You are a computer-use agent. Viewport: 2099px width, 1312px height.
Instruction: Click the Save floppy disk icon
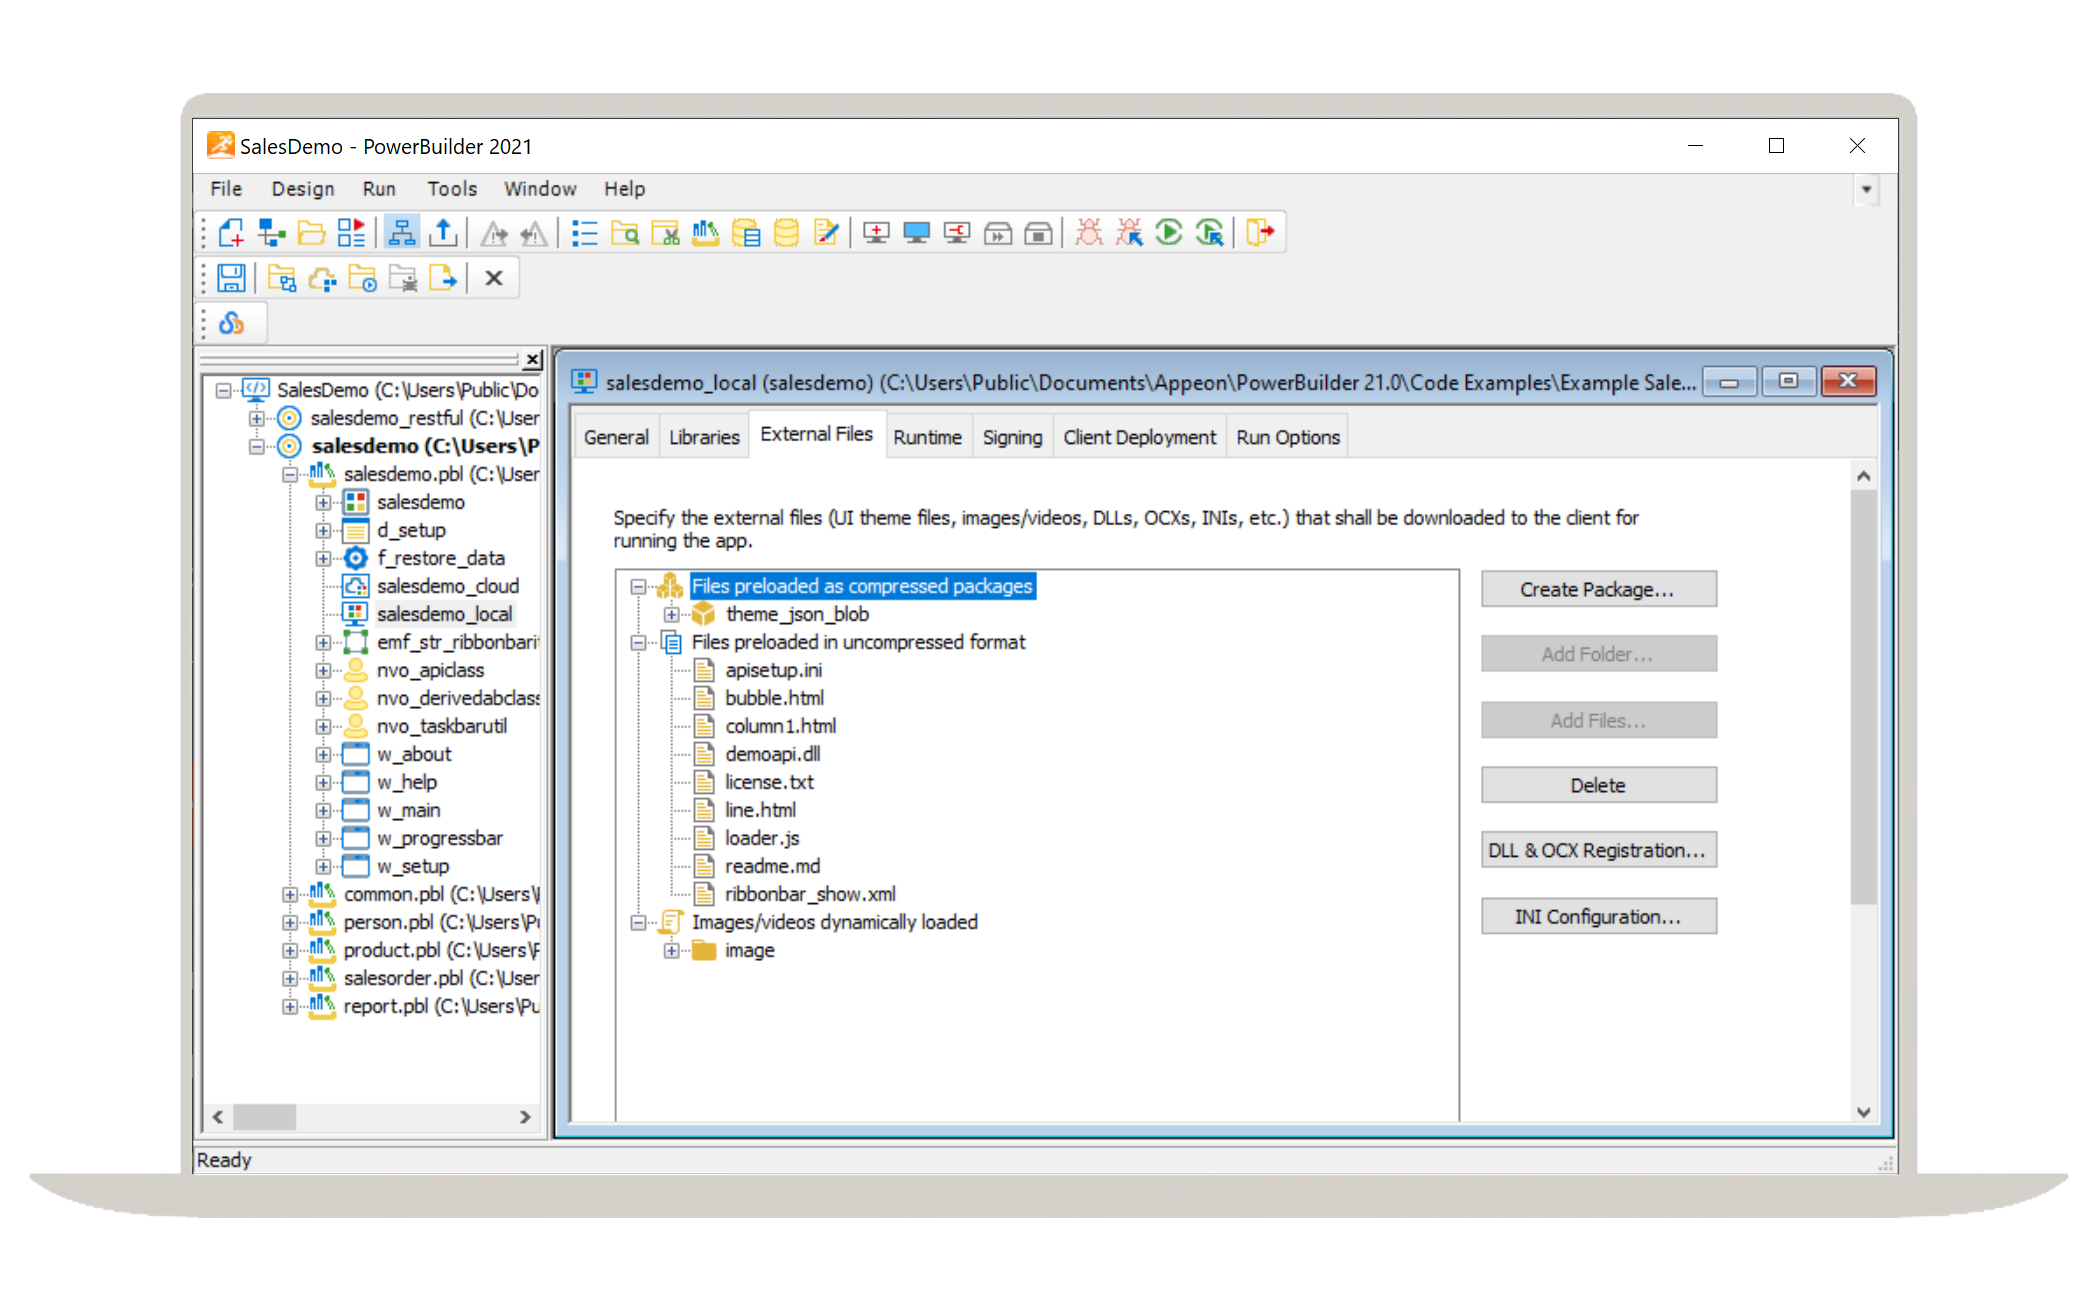tap(232, 278)
